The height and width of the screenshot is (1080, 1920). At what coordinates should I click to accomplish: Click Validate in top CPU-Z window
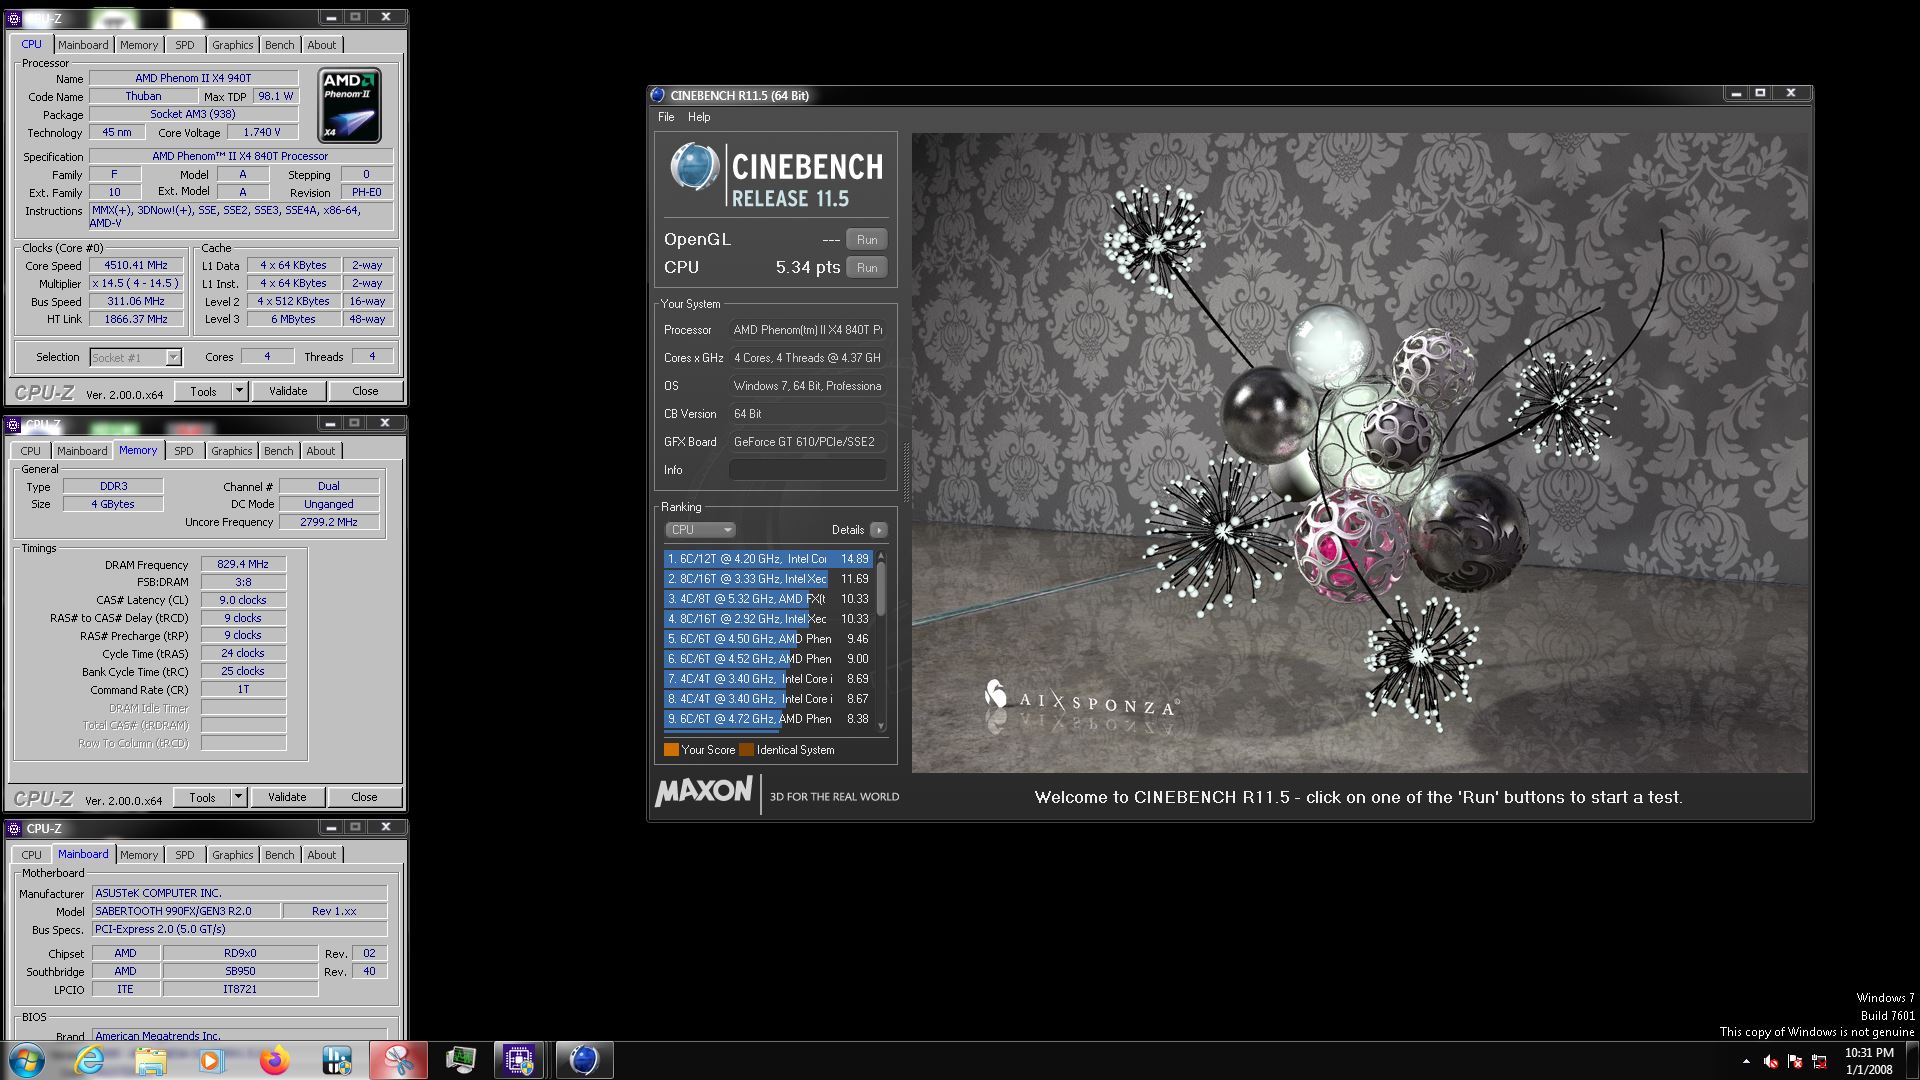tap(288, 391)
